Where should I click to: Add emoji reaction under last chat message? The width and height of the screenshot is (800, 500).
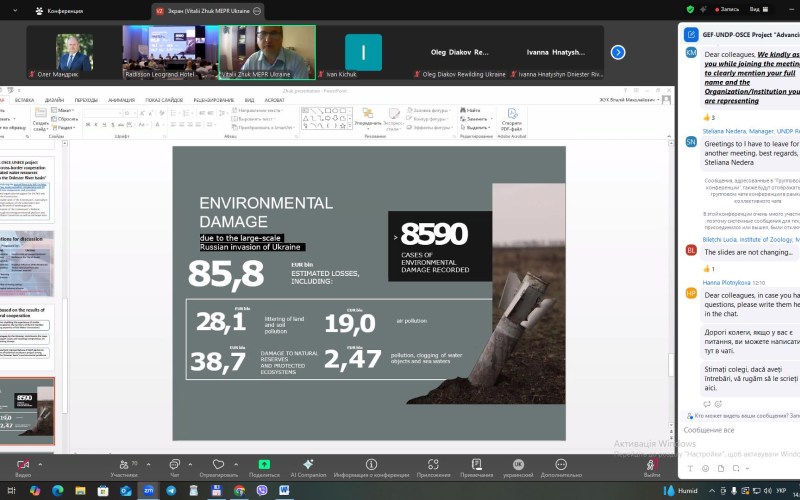point(718,404)
